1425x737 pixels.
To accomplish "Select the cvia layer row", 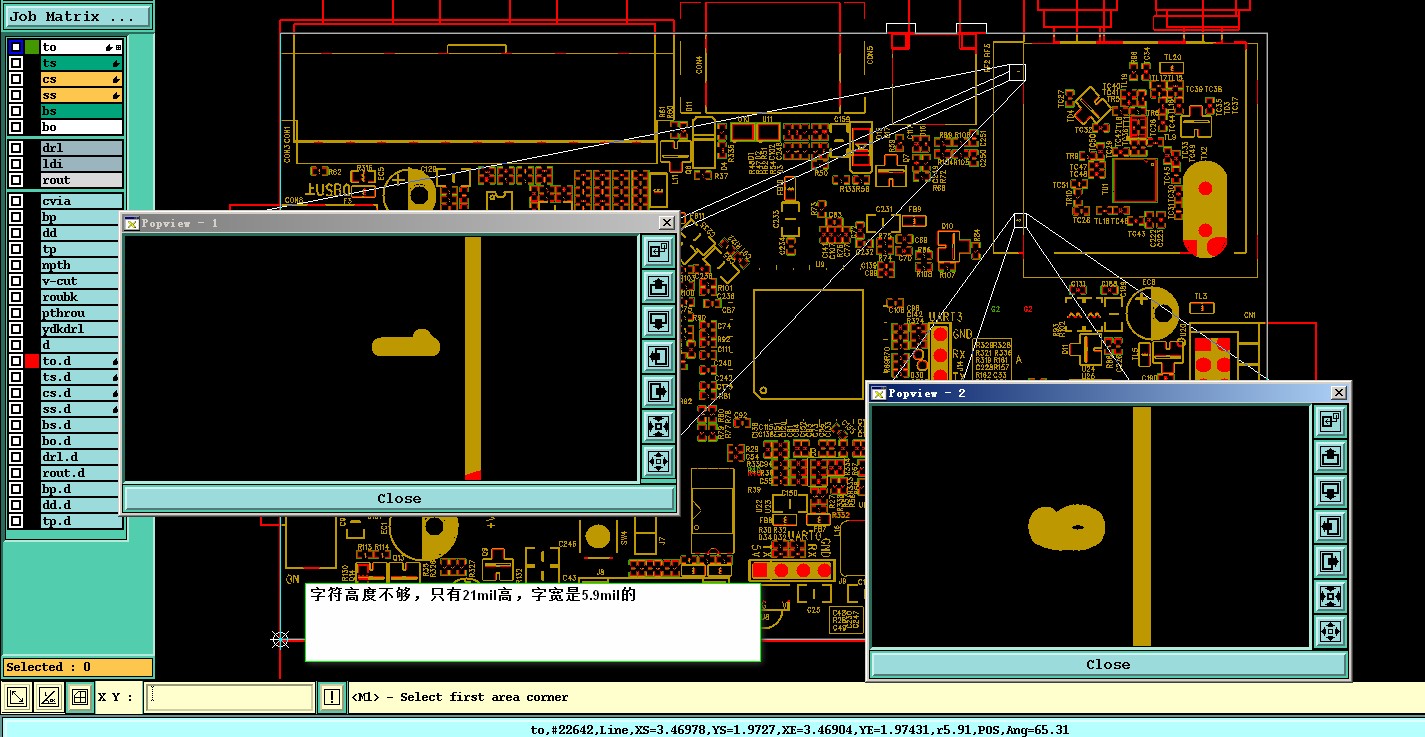I will pos(81,201).
